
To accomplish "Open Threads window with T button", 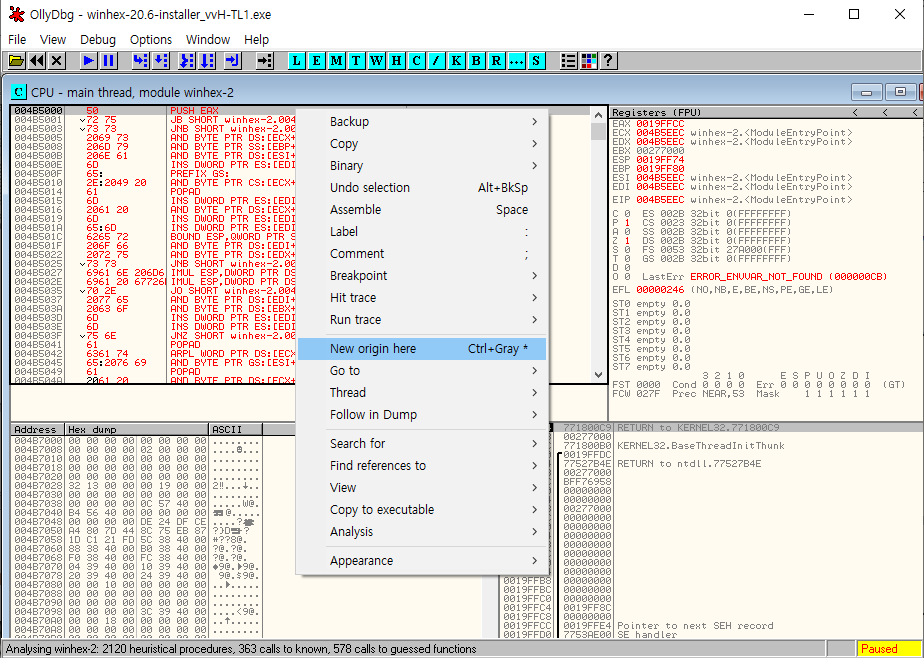I will pos(357,60).
